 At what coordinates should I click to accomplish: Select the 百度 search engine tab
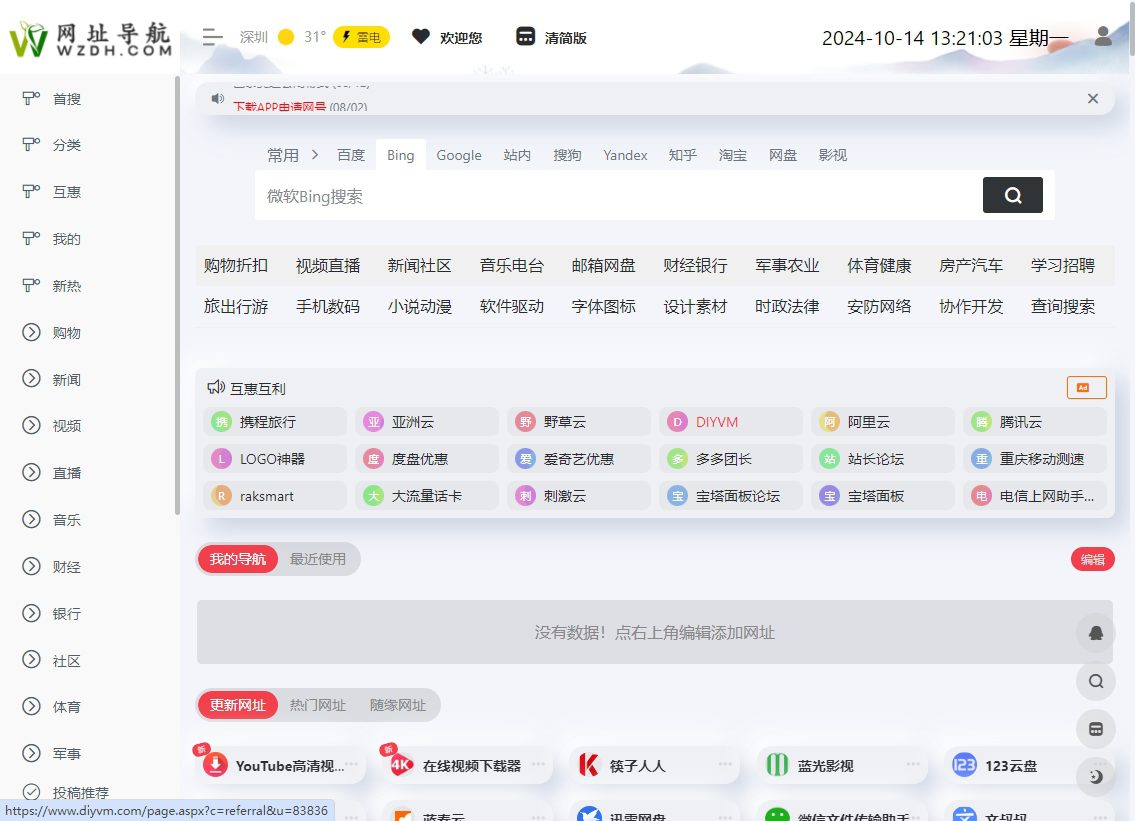351,155
